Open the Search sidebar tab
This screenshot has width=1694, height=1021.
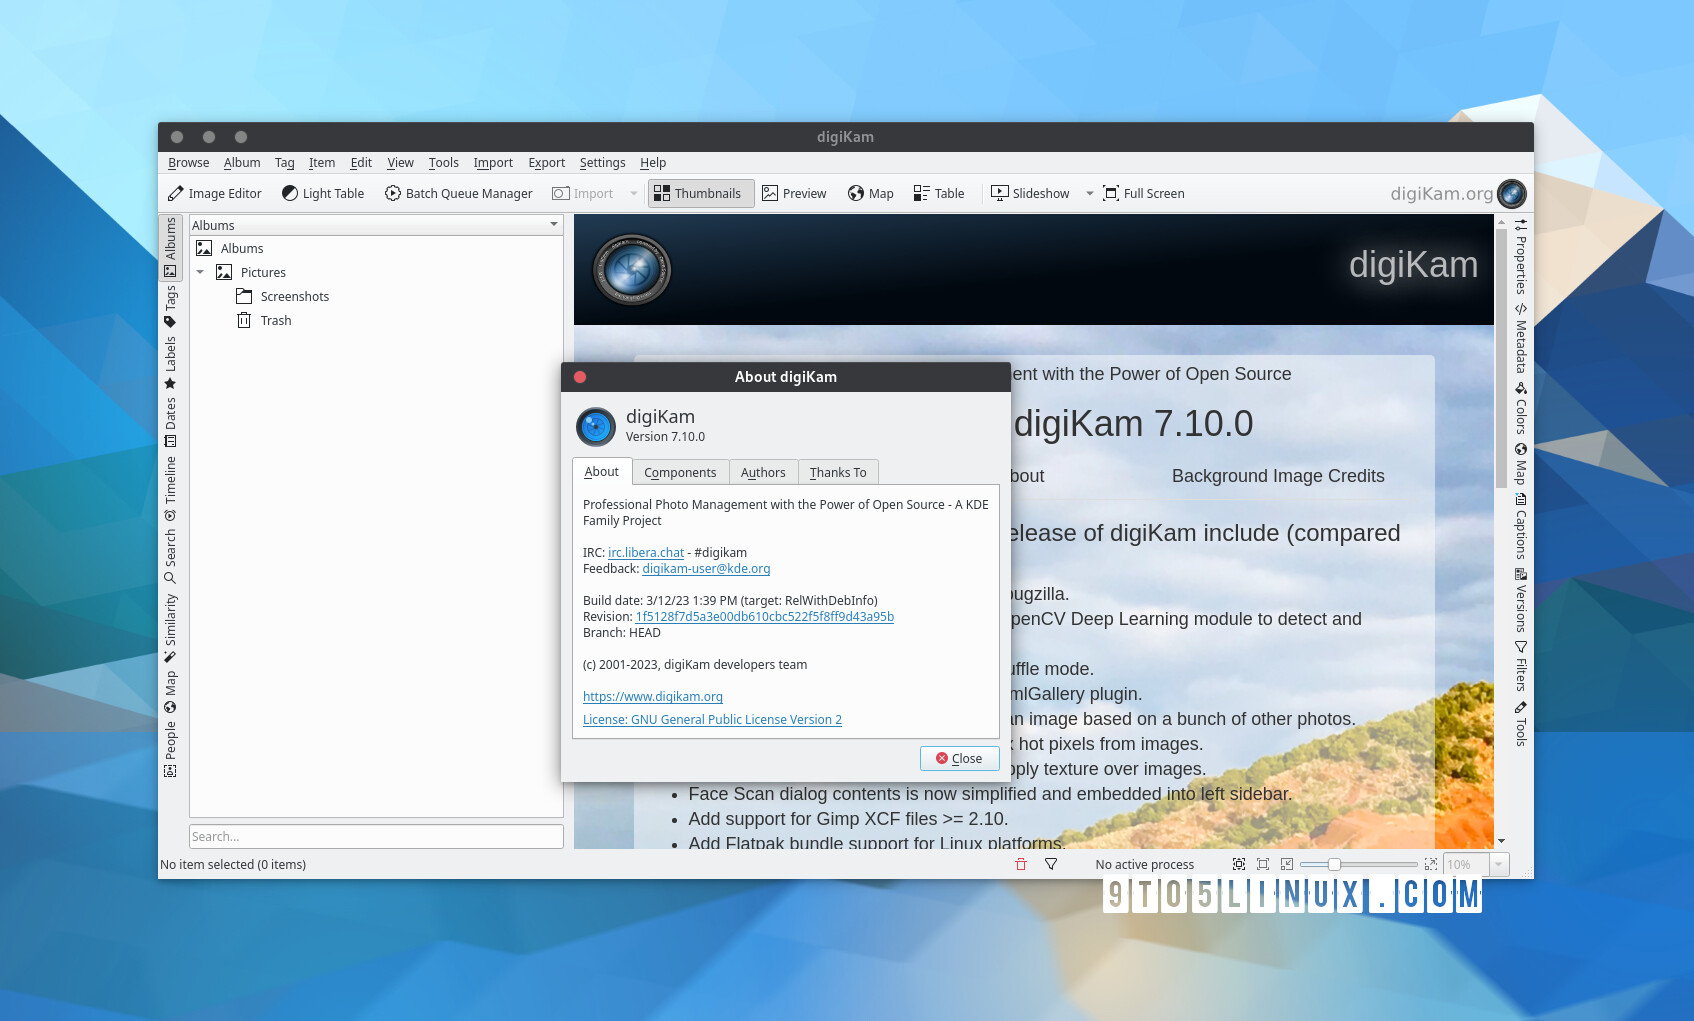pos(170,556)
